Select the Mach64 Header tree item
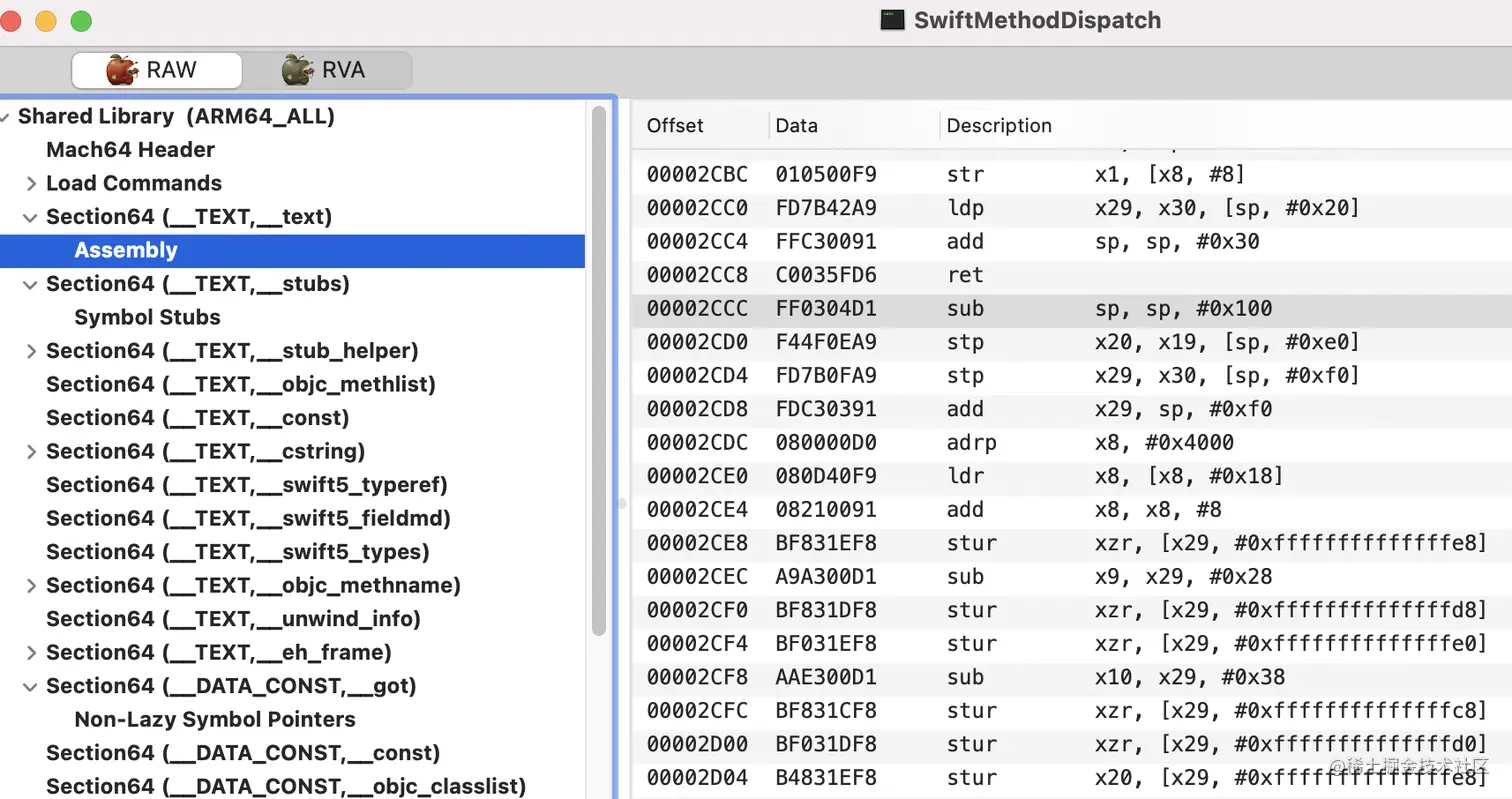 [130, 150]
